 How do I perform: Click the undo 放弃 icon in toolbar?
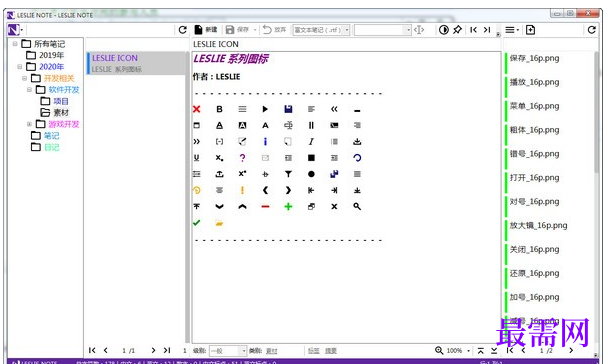point(274,30)
